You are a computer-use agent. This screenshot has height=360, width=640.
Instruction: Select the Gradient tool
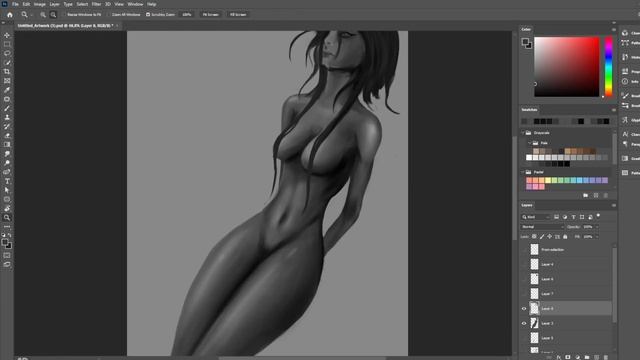(7, 144)
